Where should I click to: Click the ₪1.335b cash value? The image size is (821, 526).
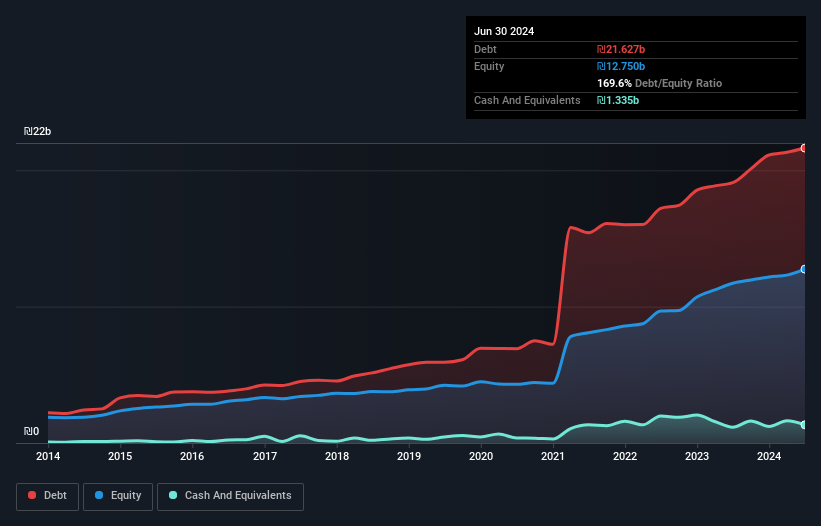pyautogui.click(x=618, y=100)
